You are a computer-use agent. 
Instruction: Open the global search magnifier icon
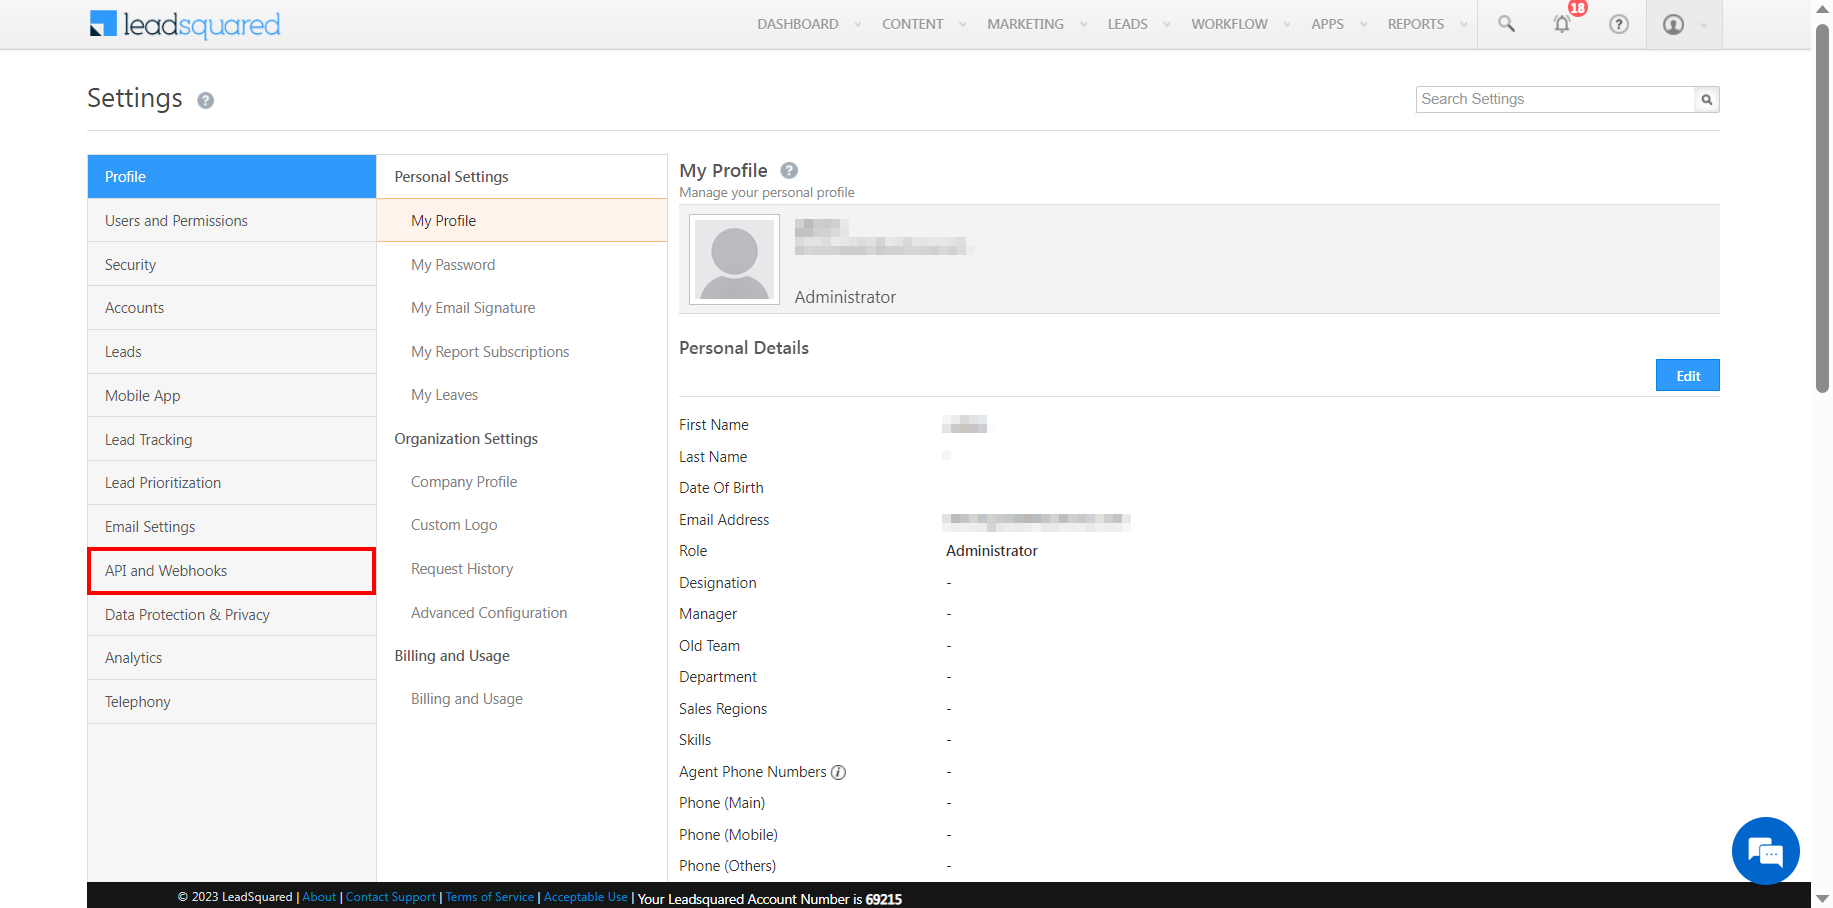click(x=1506, y=24)
